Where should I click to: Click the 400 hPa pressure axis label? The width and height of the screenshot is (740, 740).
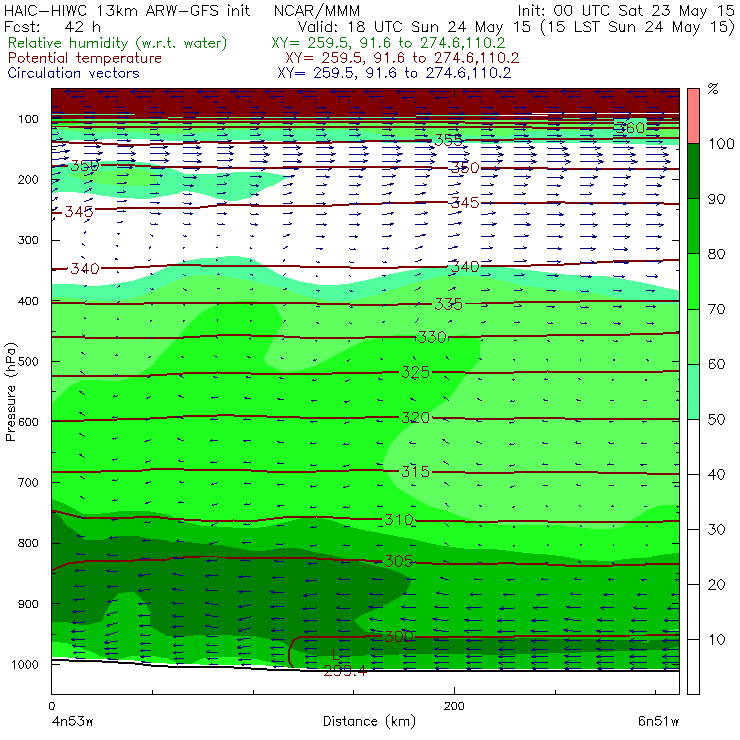[28, 301]
